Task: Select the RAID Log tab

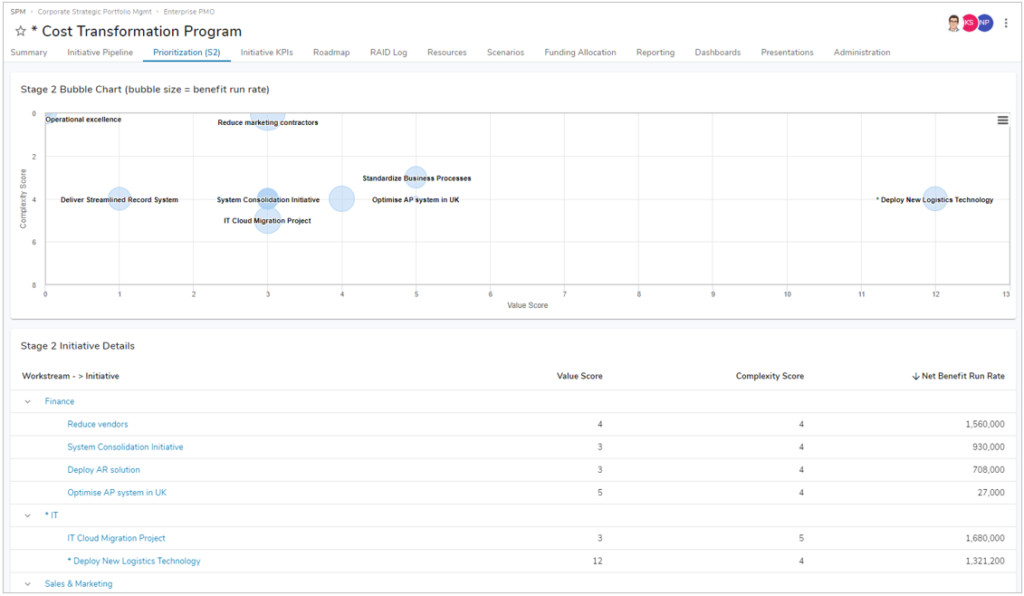Action: 386,52
